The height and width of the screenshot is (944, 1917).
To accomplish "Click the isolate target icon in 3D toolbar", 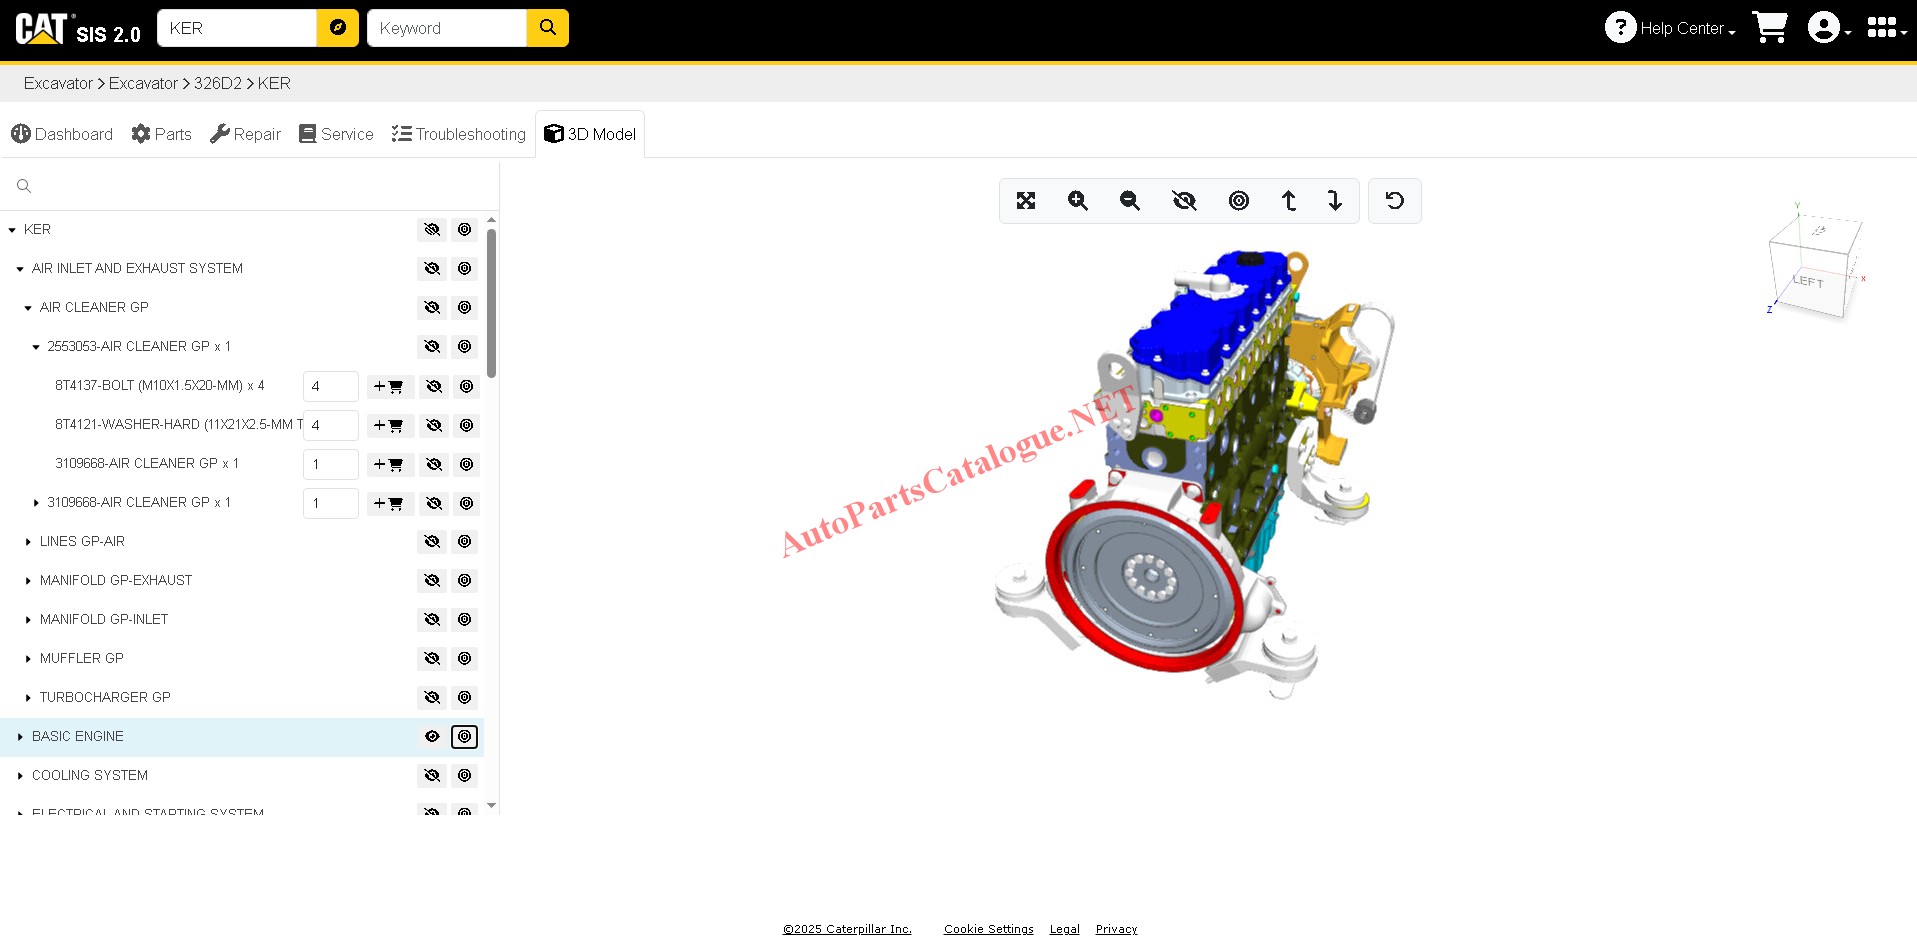I will point(1239,201).
